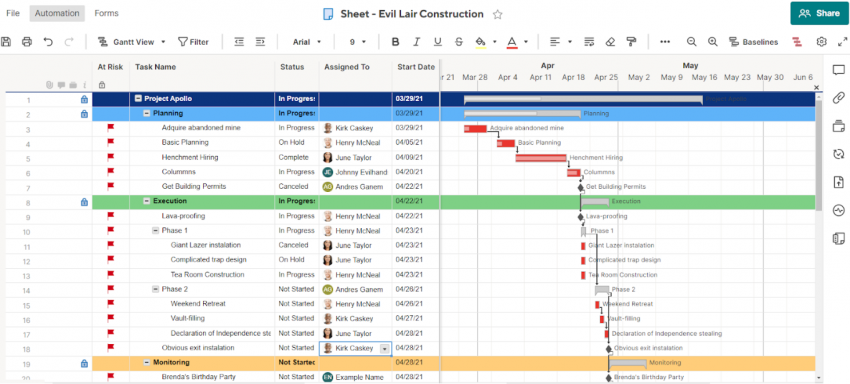Click the Share button
The width and height of the screenshot is (850, 384).
coord(819,14)
